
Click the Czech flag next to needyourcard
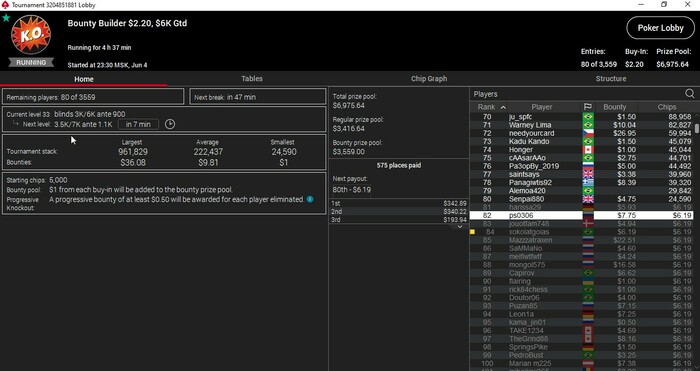click(588, 133)
